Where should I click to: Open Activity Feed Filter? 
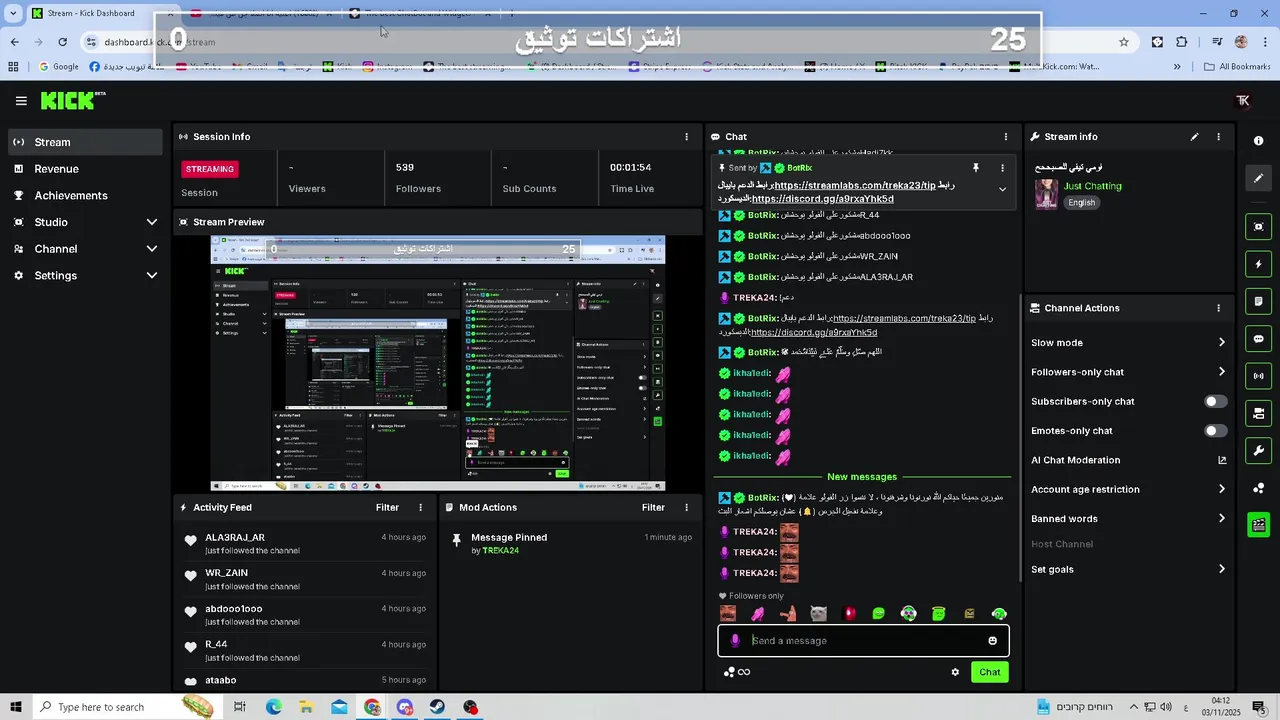(387, 508)
